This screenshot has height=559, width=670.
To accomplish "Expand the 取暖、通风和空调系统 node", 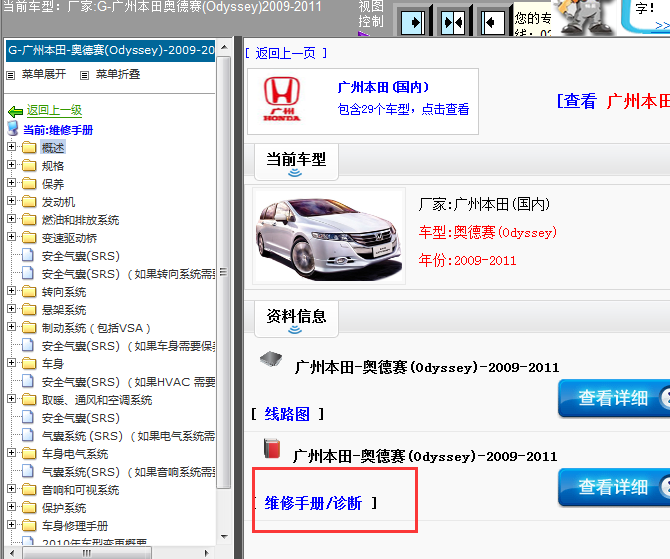I will [x=12, y=399].
